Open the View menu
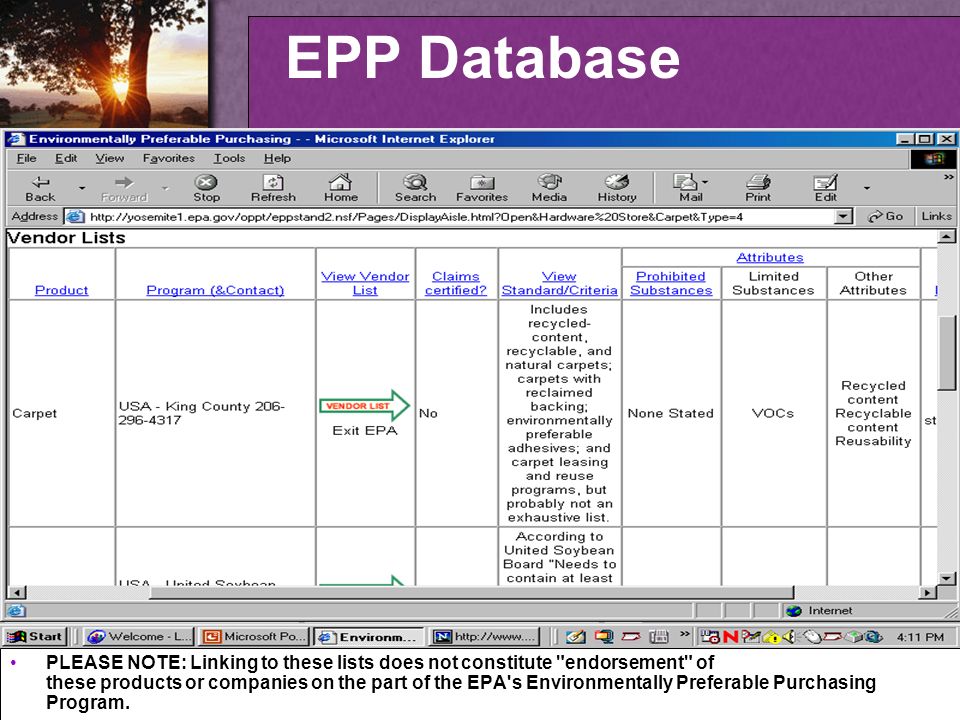Image resolution: width=960 pixels, height=720 pixels. click(x=110, y=159)
